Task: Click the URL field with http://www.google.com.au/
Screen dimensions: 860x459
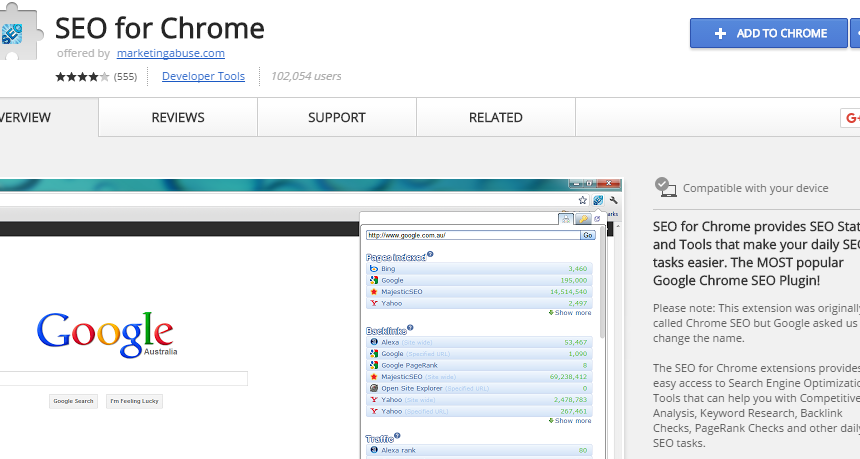Action: (473, 235)
